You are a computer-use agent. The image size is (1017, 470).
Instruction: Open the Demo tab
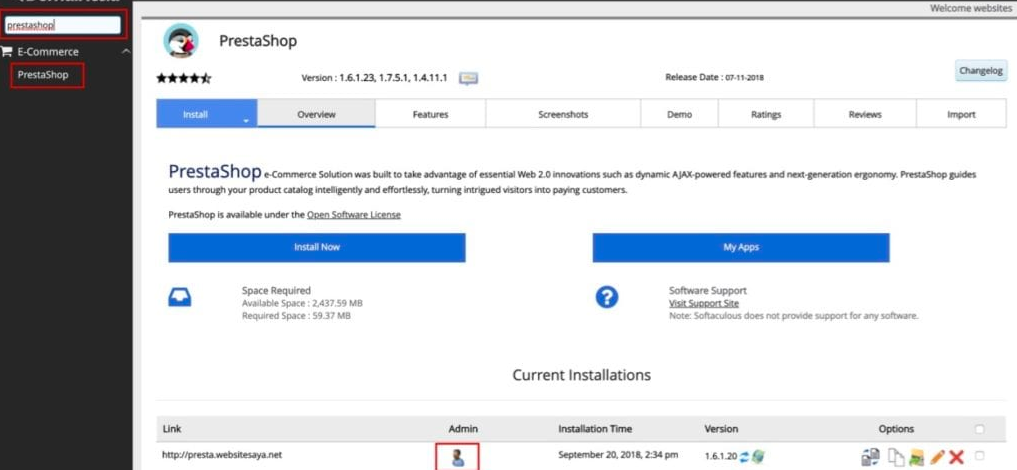[x=679, y=114]
